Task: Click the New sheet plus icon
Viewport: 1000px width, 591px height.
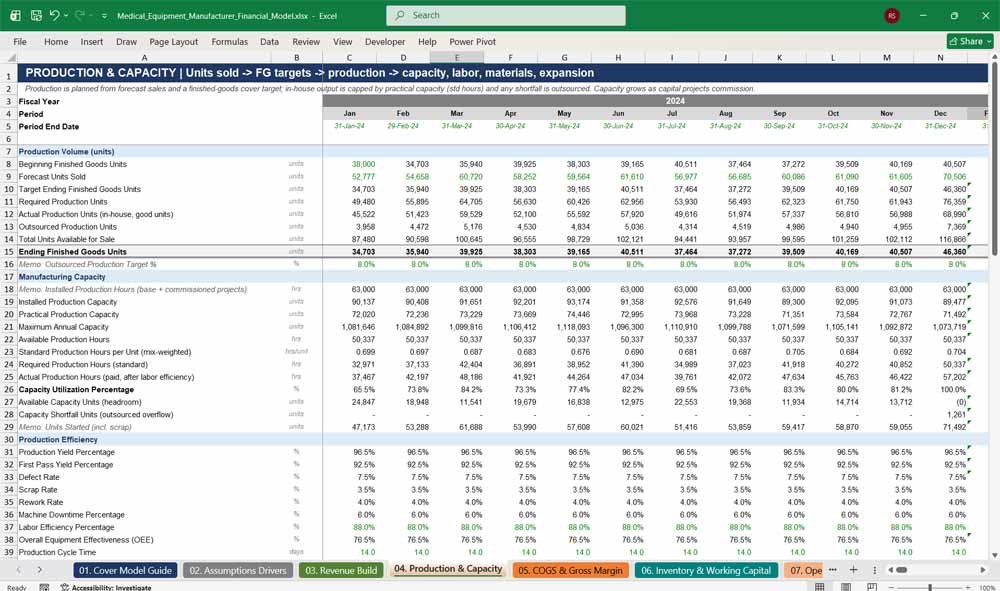Action: point(853,570)
